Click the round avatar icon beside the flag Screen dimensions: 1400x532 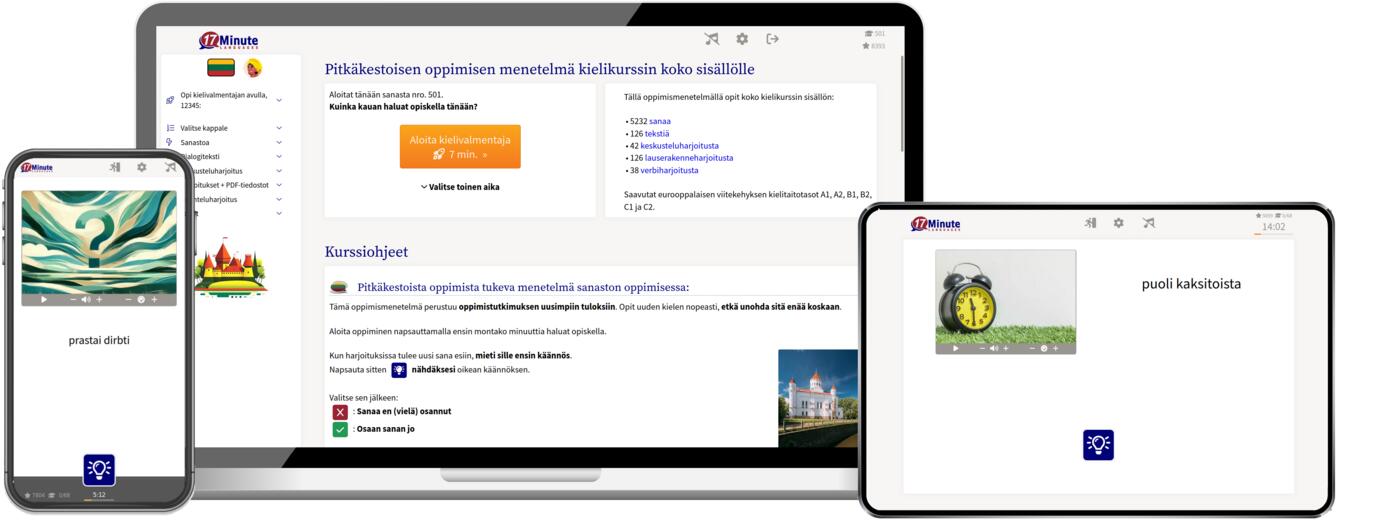coord(254,68)
